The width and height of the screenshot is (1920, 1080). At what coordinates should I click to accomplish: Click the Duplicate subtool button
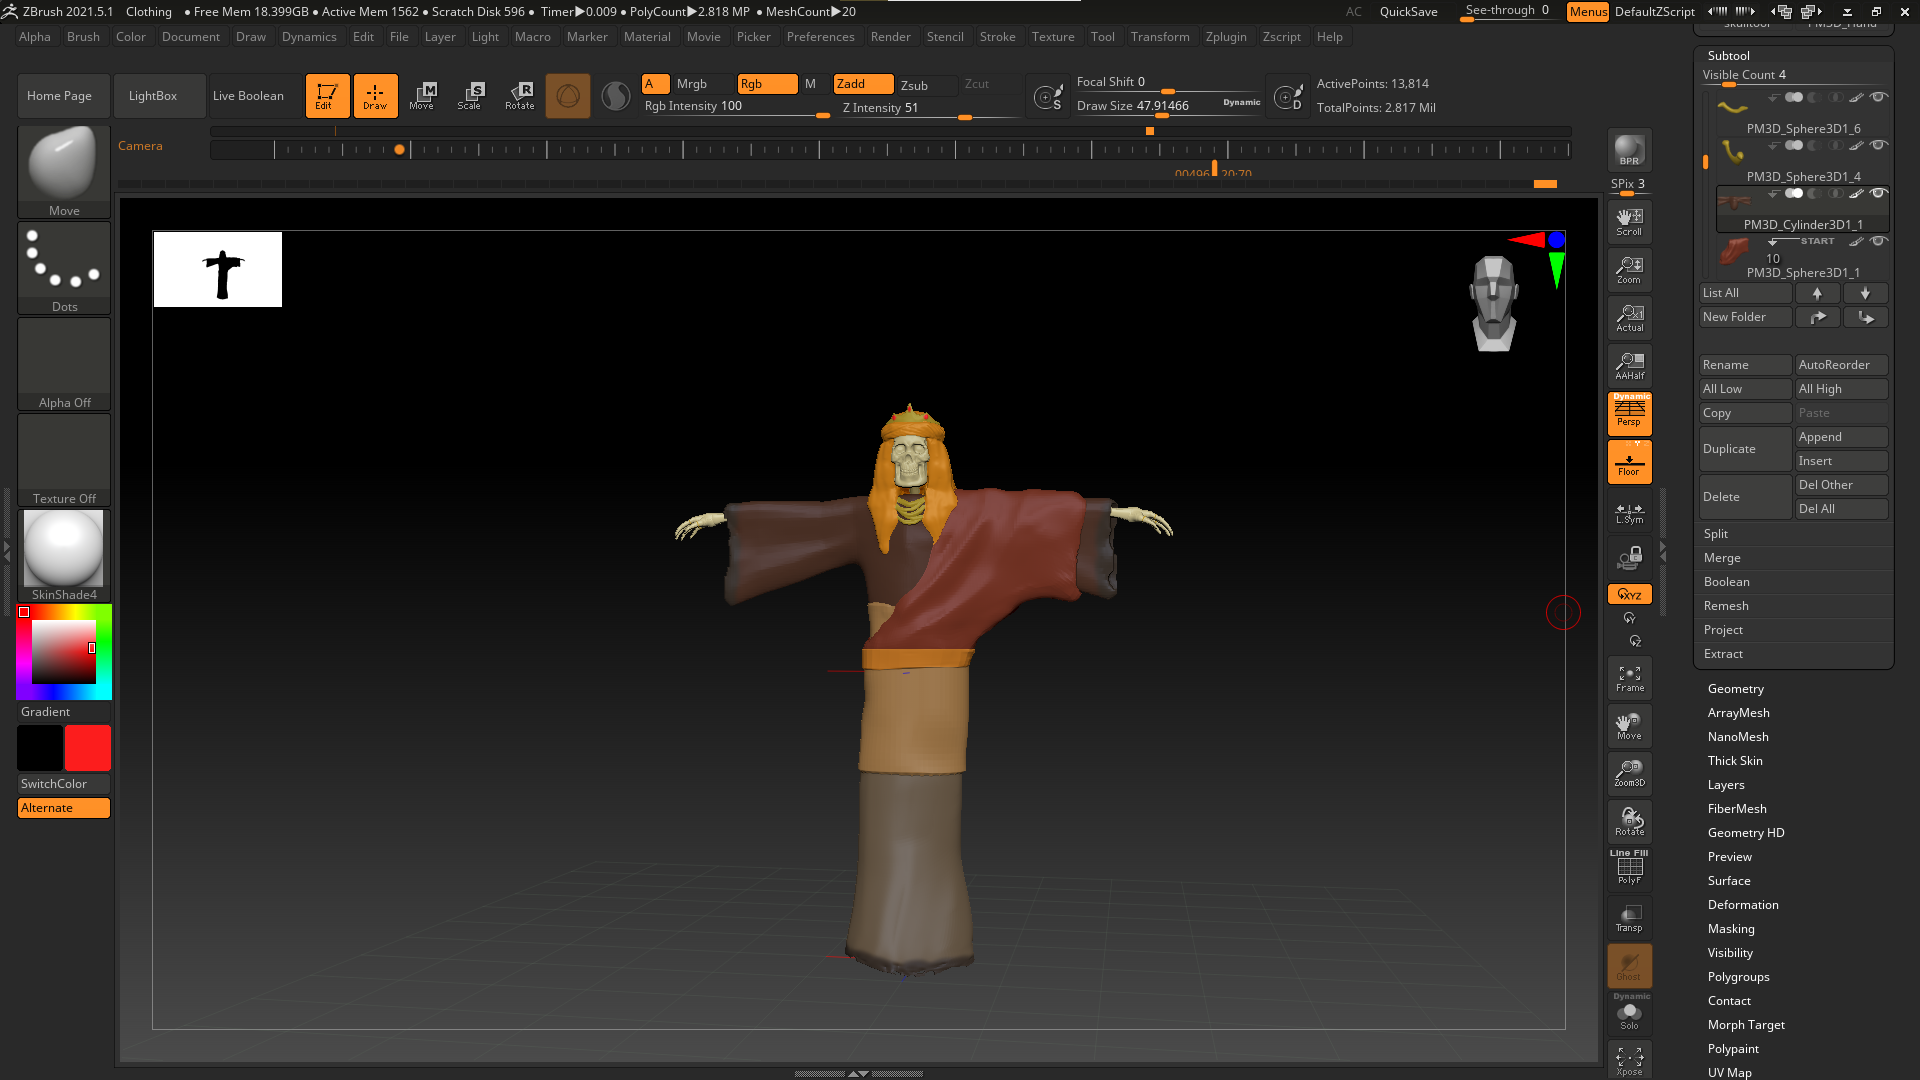(x=1744, y=449)
